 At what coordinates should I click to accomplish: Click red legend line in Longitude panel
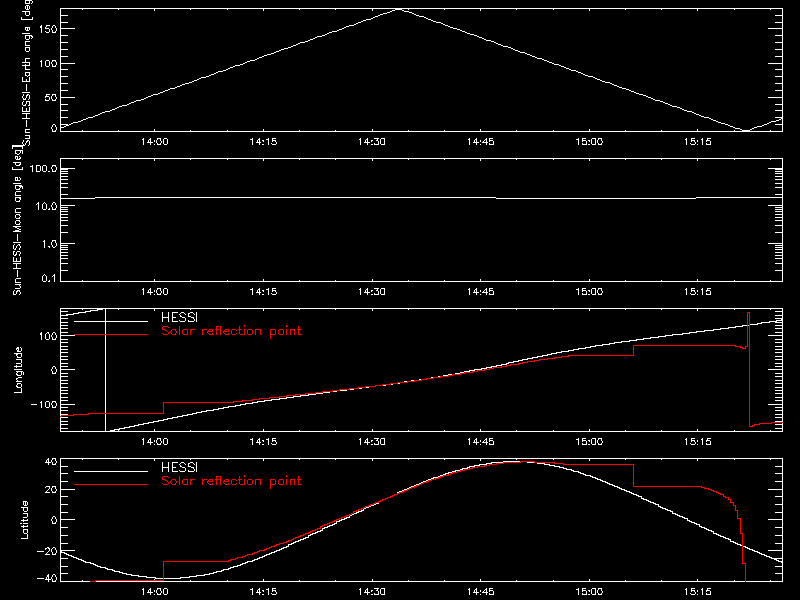coord(111,335)
